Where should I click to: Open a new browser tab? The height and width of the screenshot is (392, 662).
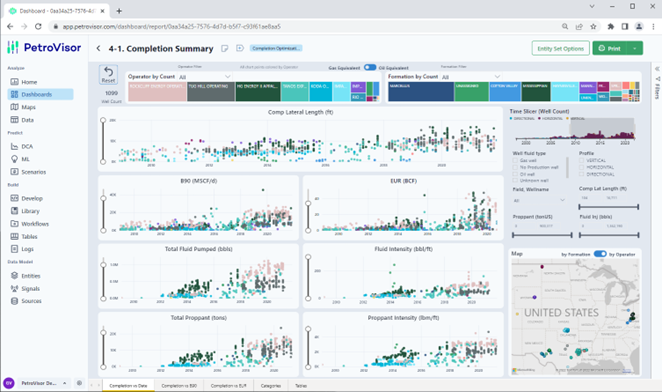pyautogui.click(x=119, y=11)
